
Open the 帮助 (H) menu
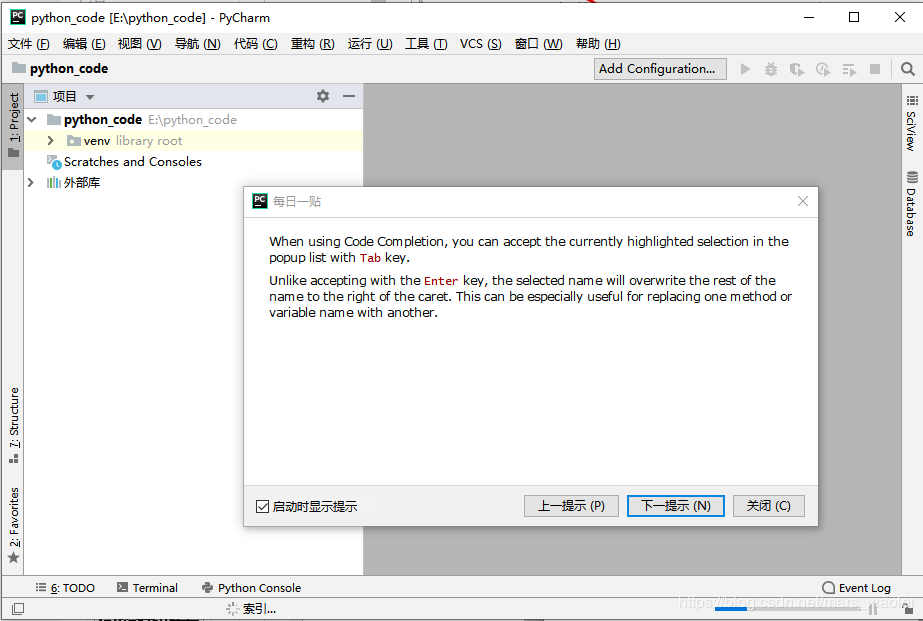pyautogui.click(x=598, y=44)
